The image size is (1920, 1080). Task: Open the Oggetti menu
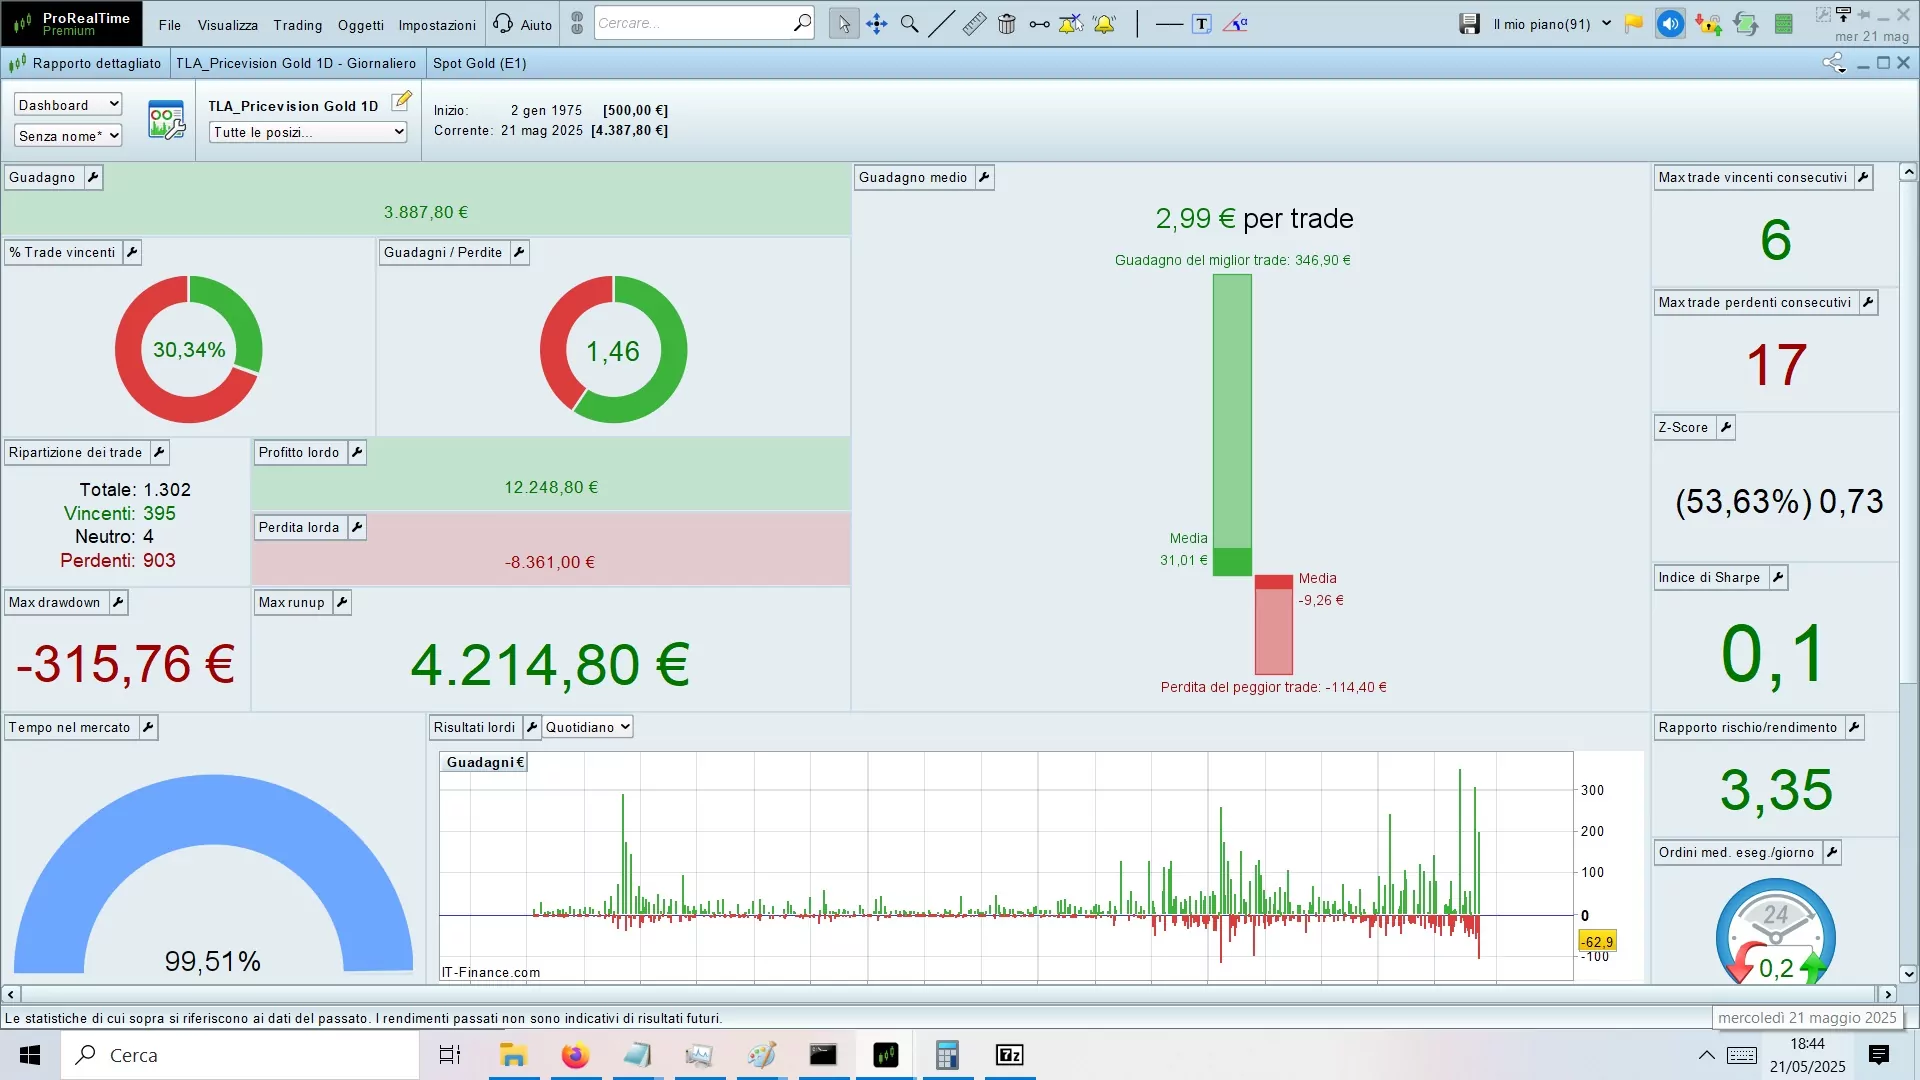(x=361, y=25)
